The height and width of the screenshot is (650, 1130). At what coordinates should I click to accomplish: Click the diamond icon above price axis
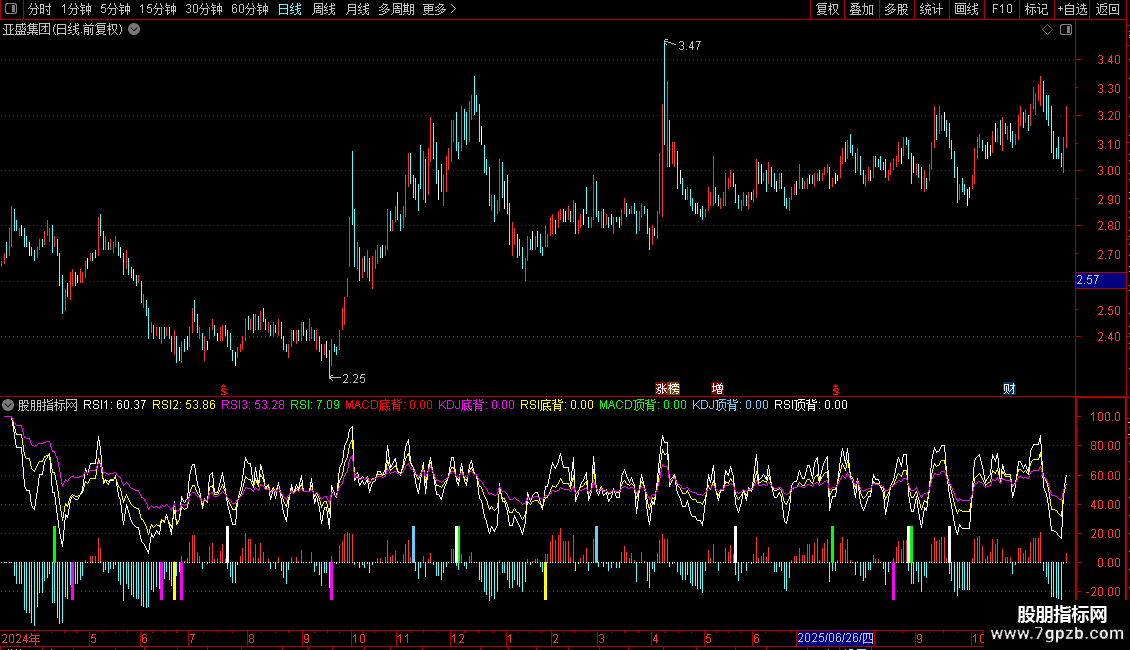tap(1048, 30)
